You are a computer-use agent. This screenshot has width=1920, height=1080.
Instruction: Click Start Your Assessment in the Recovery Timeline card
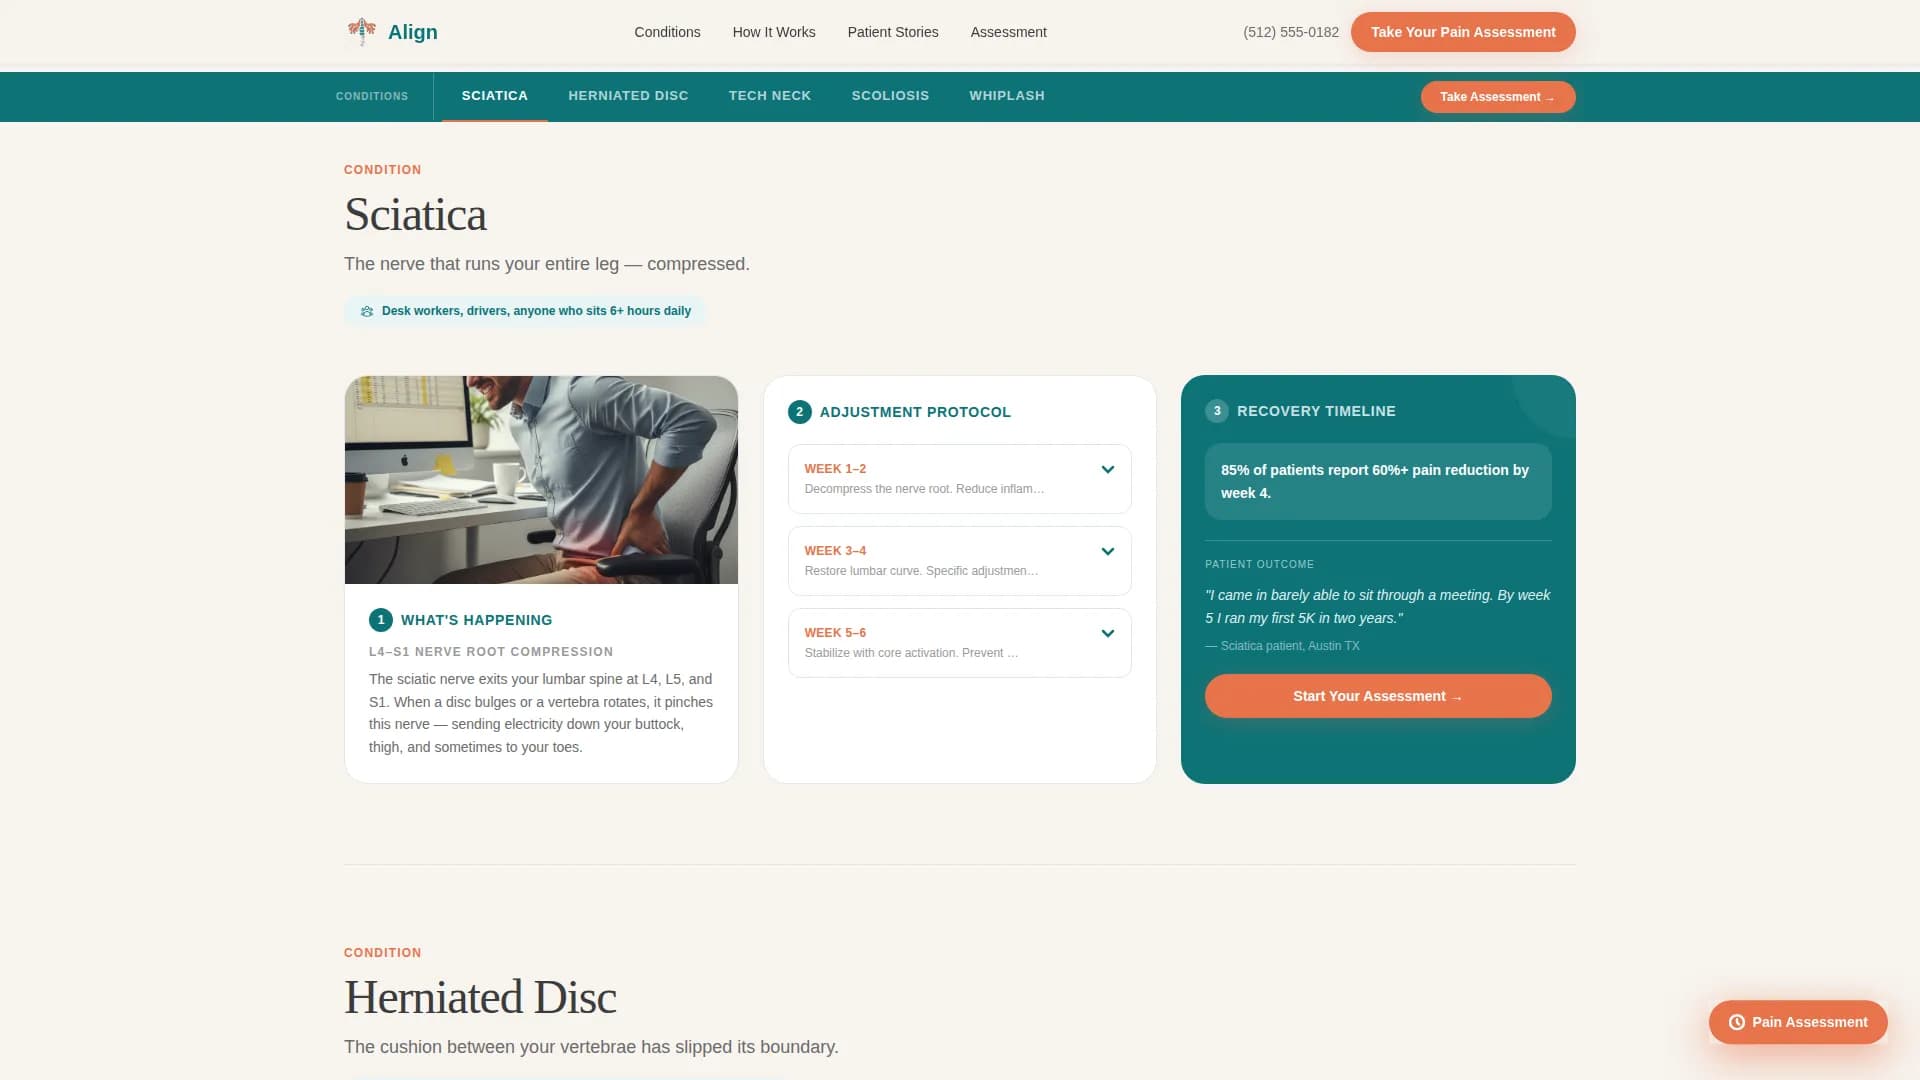pos(1378,695)
